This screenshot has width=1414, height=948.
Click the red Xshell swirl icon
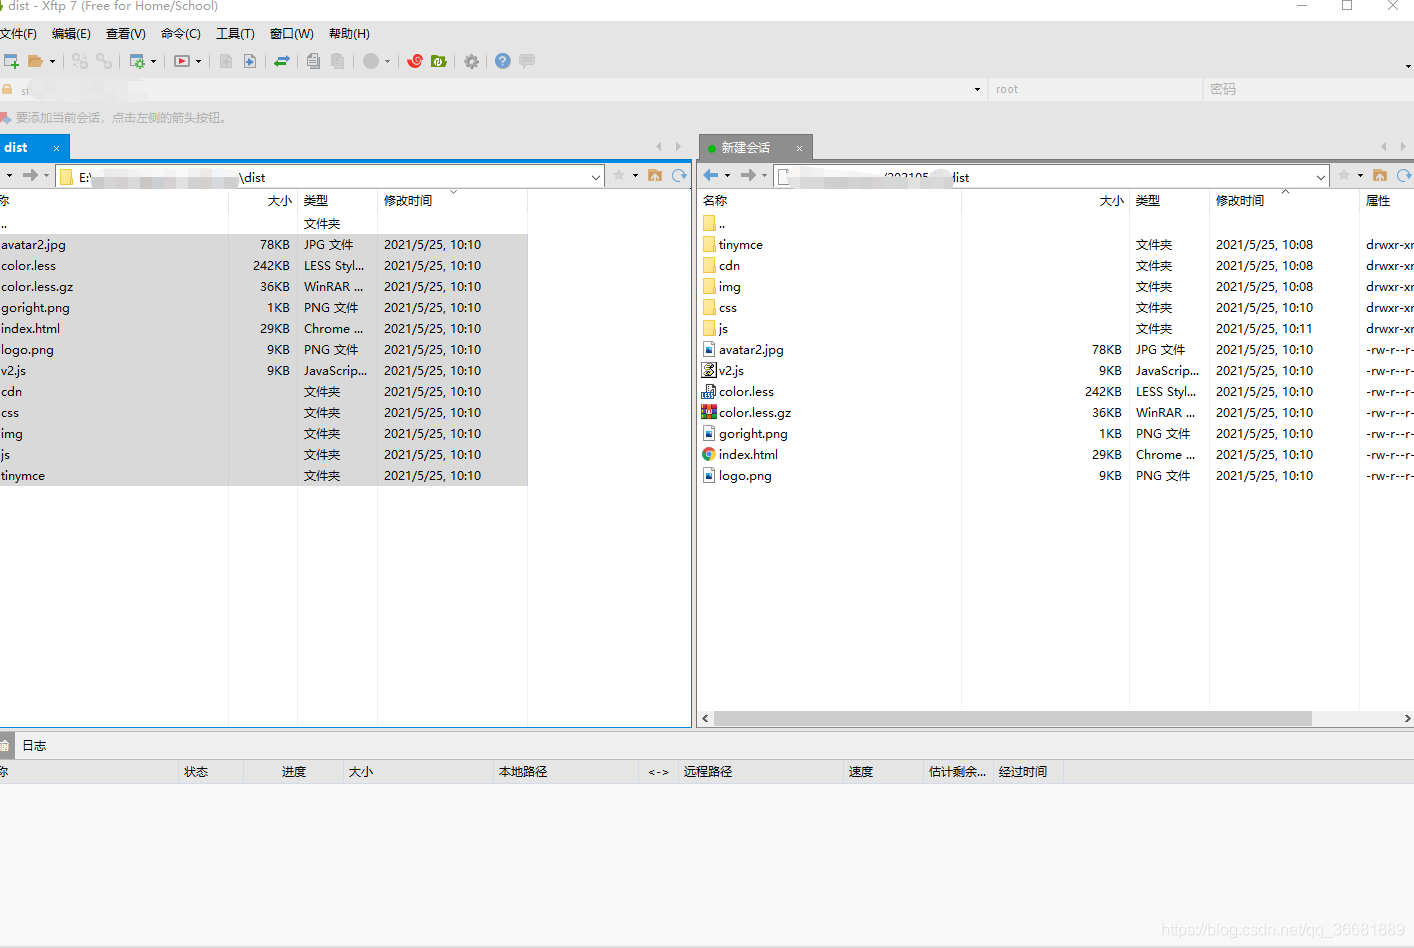click(x=415, y=61)
